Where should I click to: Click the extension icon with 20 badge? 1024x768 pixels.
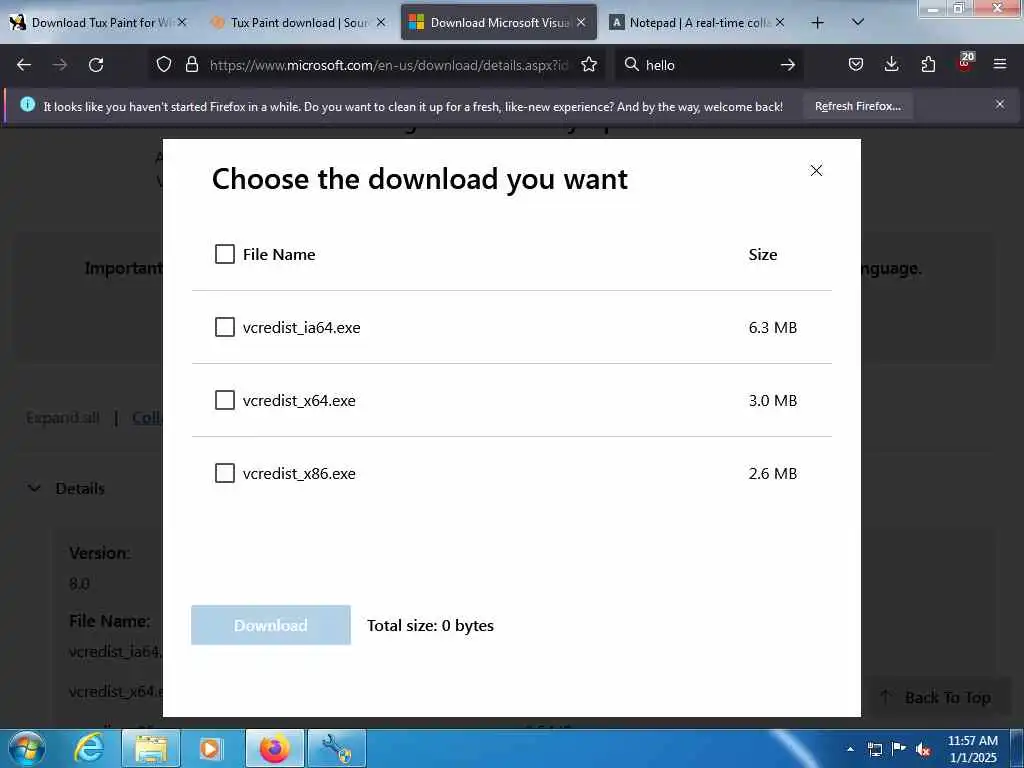(x=965, y=62)
